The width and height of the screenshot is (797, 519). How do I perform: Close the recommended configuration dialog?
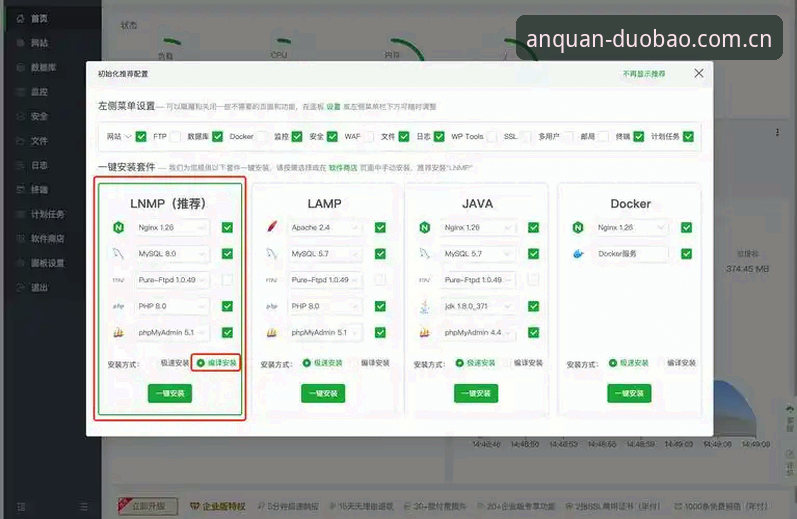tap(699, 73)
